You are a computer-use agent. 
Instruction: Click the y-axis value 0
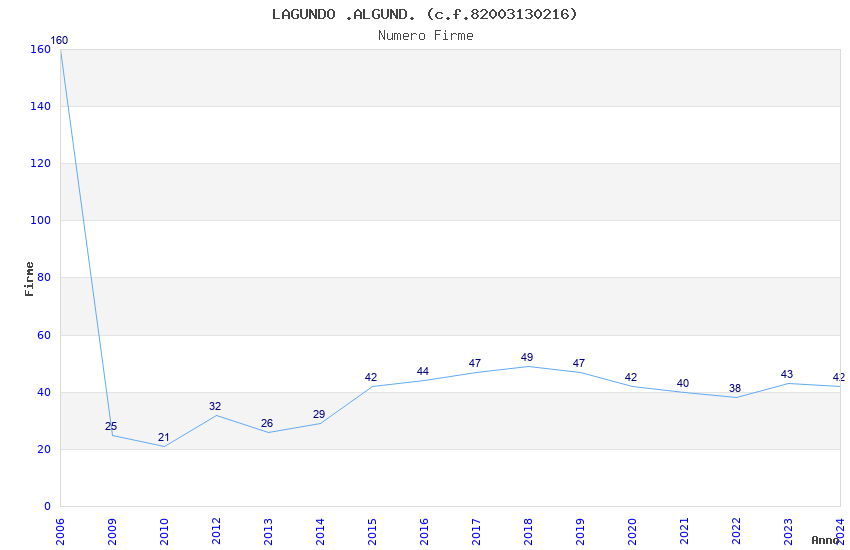click(47, 506)
